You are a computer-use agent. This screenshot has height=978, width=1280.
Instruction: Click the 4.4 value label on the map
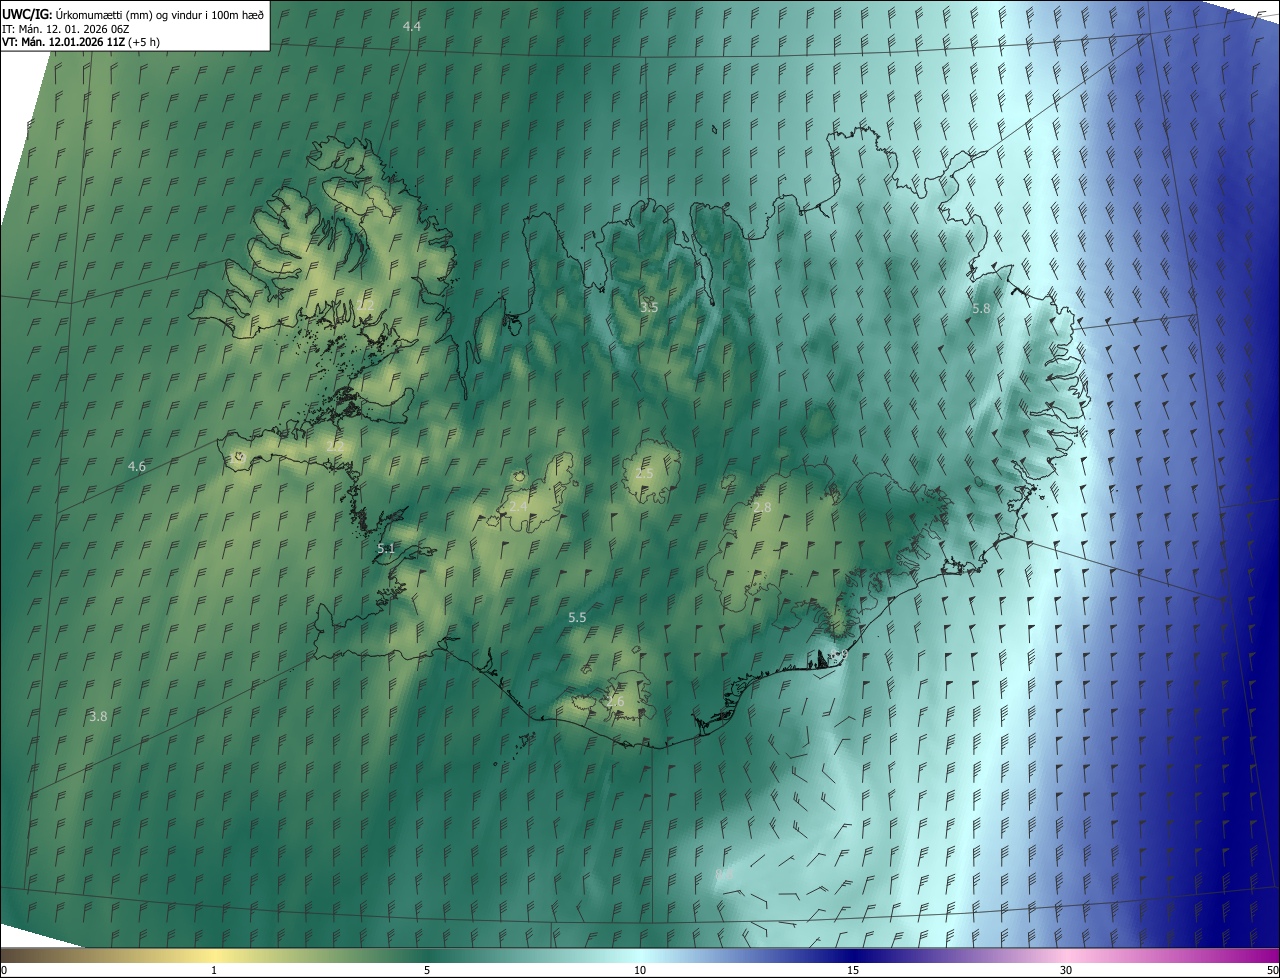412,26
